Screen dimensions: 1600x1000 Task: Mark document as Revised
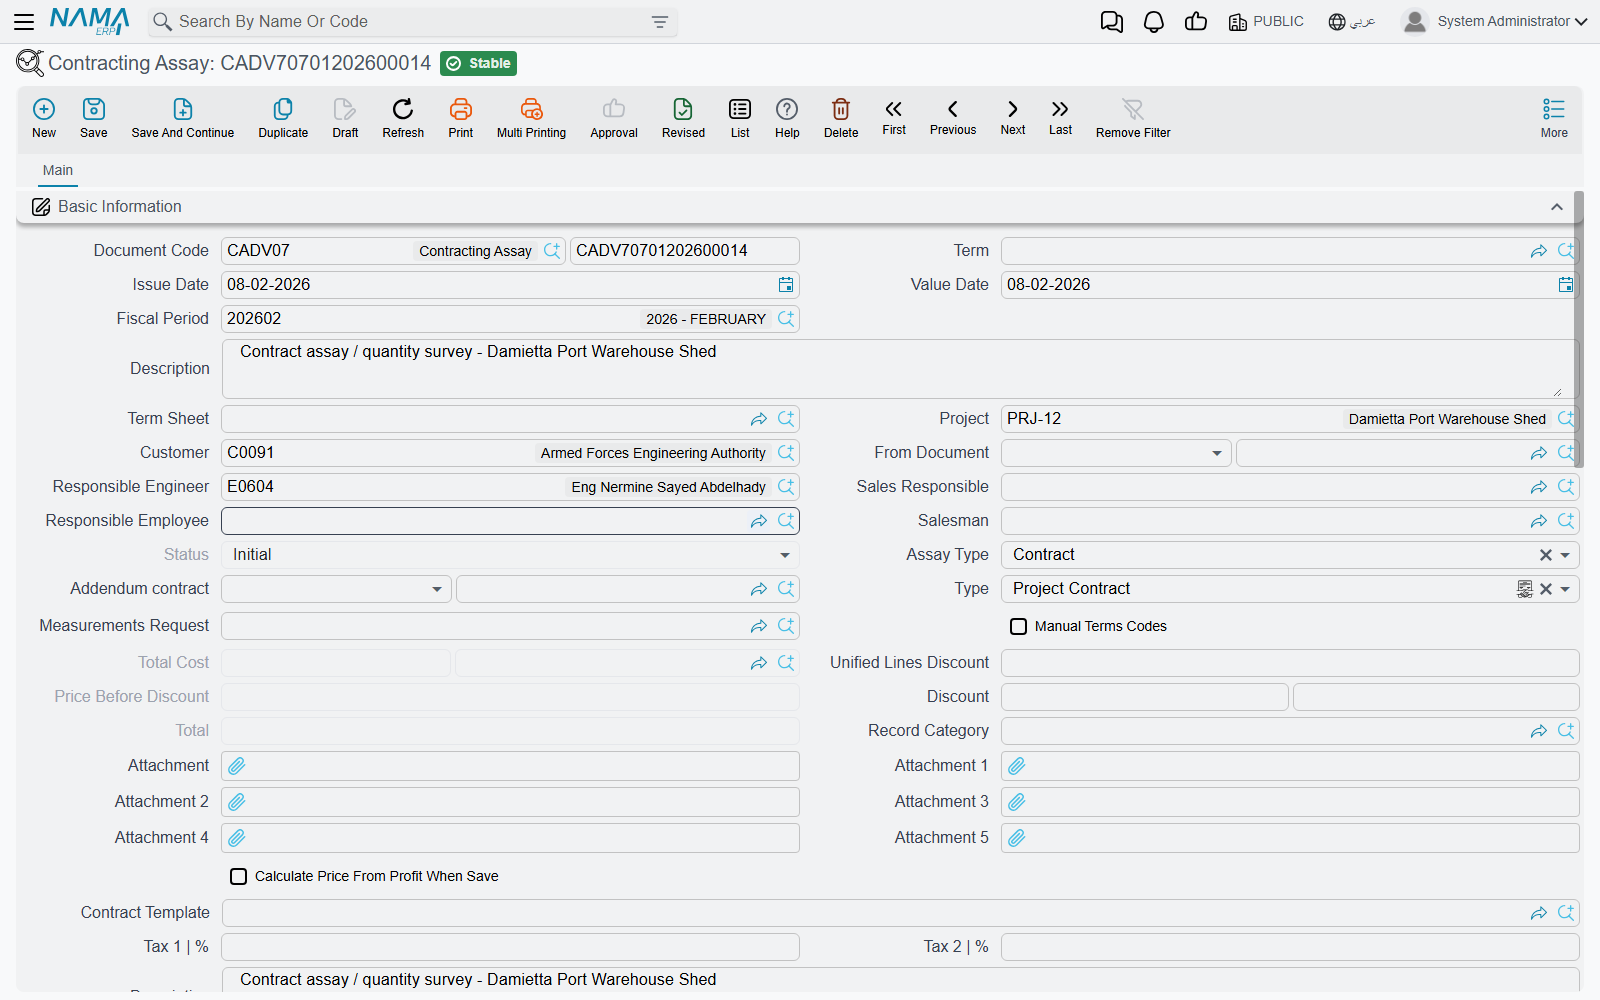click(x=683, y=118)
